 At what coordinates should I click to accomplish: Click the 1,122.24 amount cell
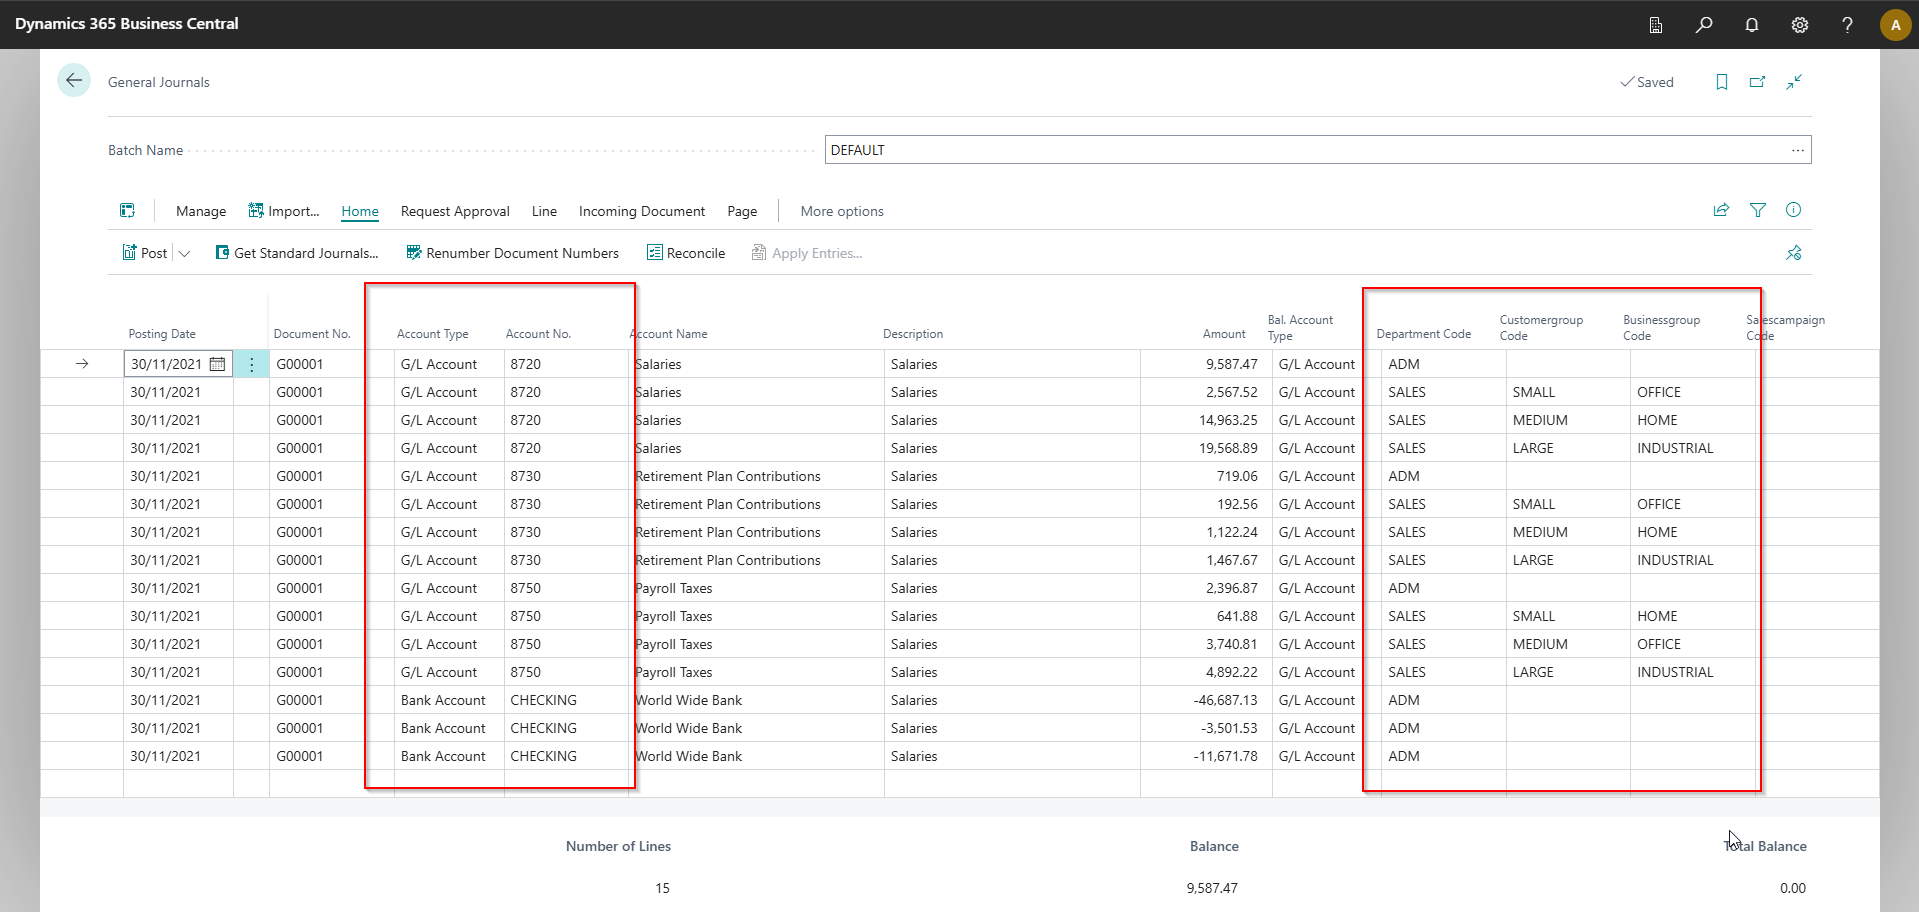click(x=1206, y=532)
